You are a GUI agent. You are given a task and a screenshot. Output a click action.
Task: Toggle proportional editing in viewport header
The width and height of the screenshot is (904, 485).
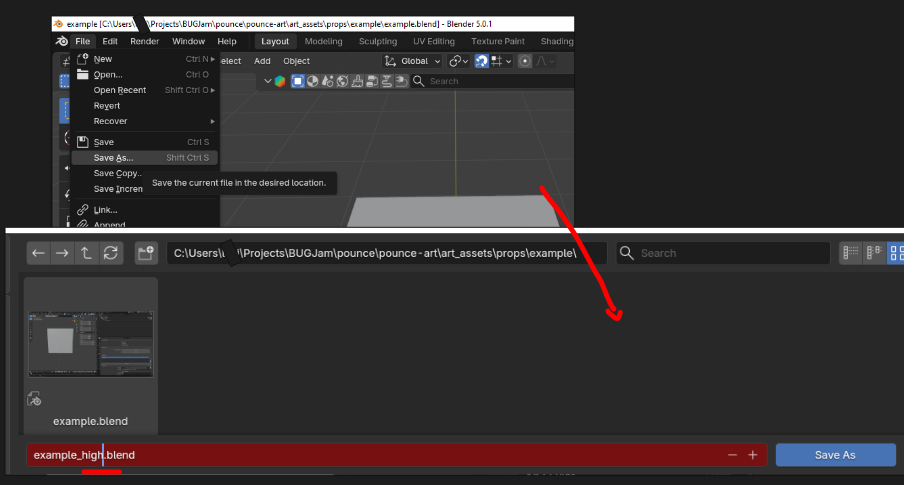[x=523, y=61]
